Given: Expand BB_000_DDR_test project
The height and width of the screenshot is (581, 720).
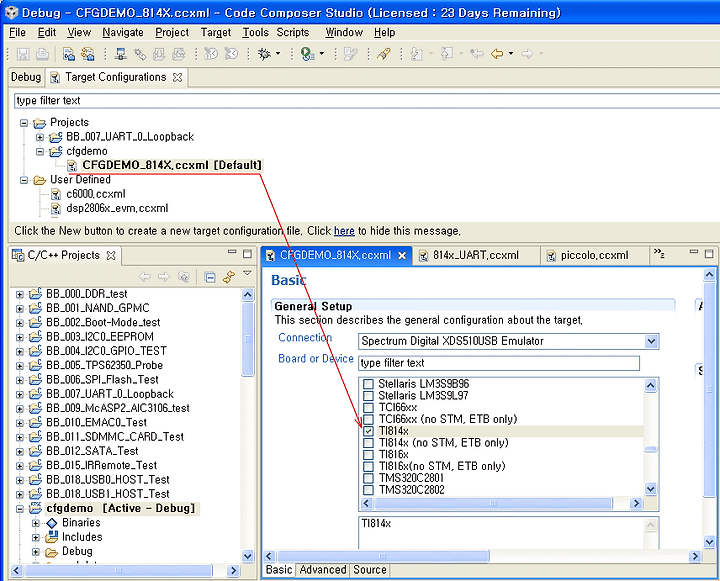Looking at the screenshot, I should click(x=20, y=294).
